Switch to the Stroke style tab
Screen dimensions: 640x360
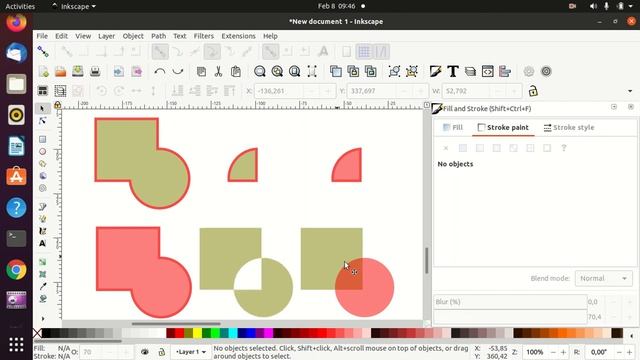(x=569, y=127)
